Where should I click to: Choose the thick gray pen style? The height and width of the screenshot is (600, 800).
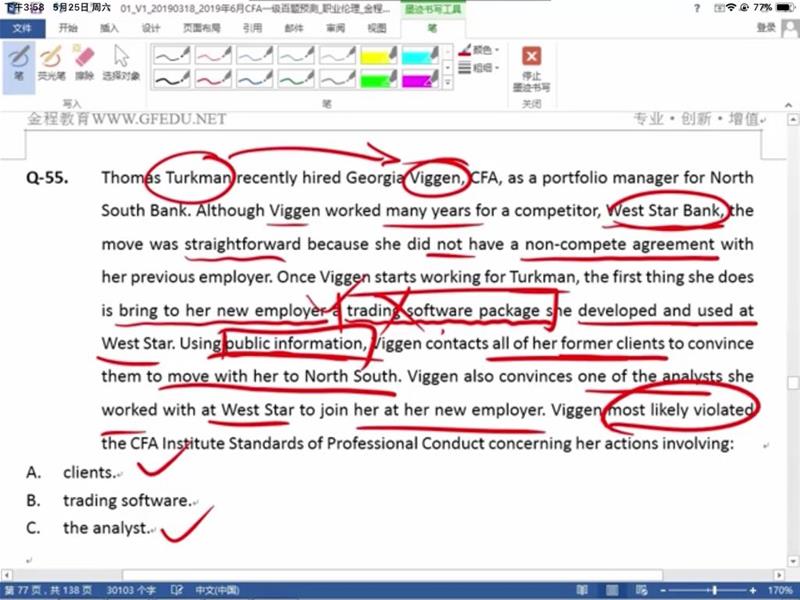(x=337, y=79)
